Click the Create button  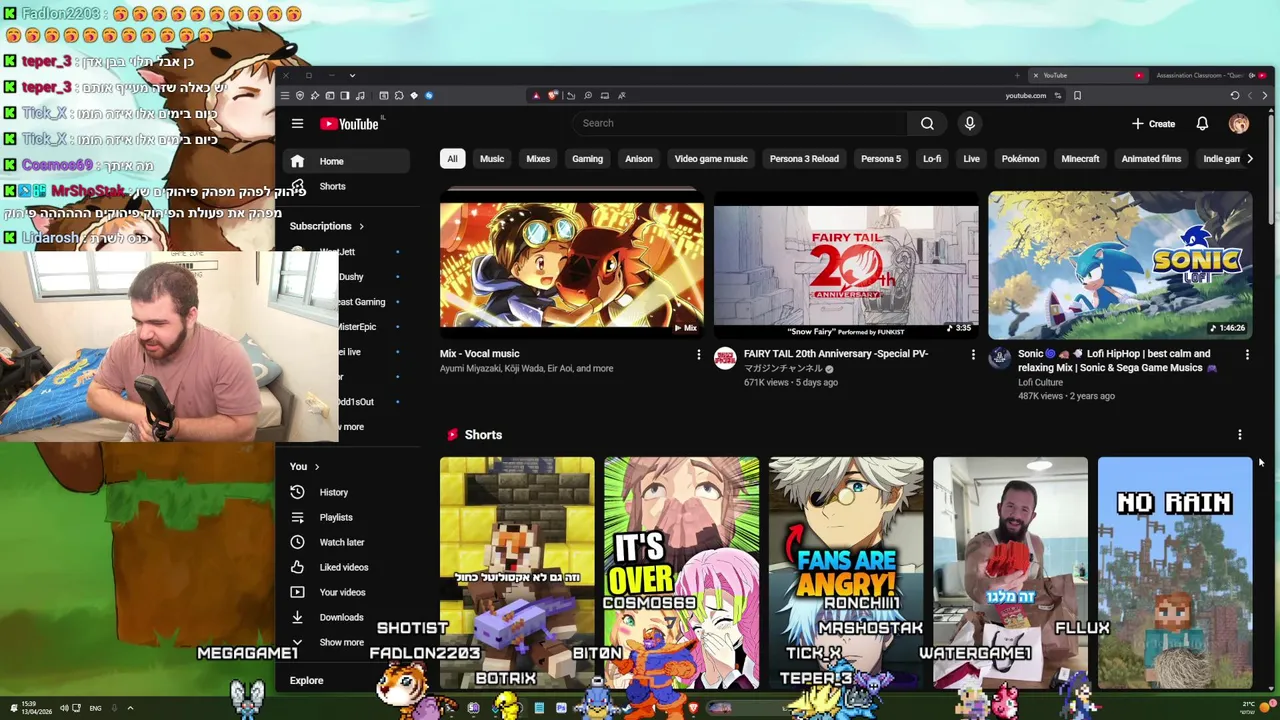click(1153, 124)
